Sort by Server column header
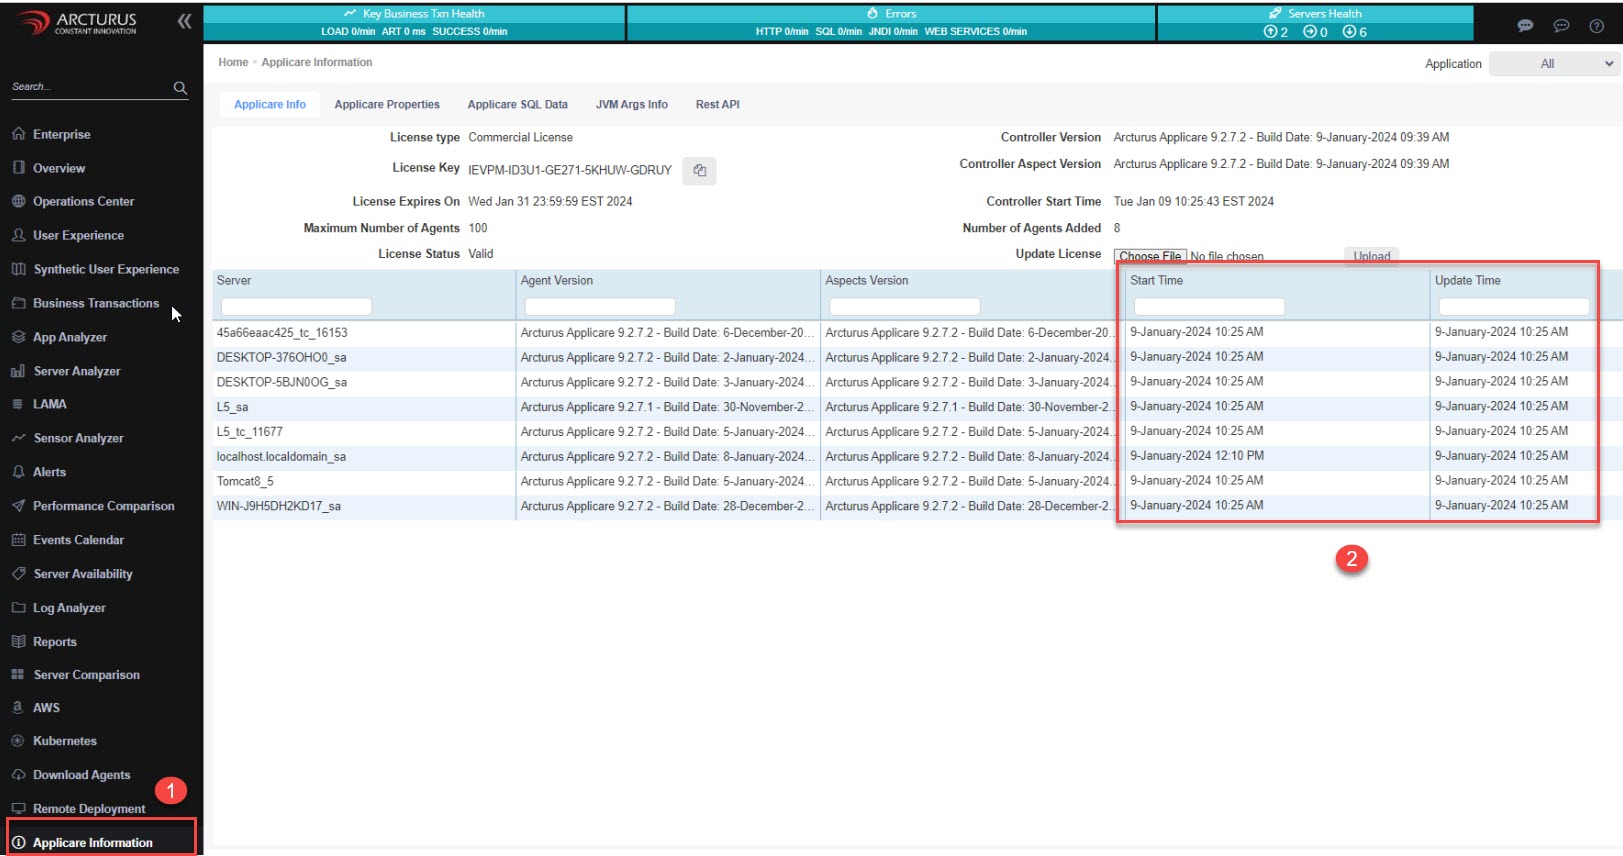 234,281
